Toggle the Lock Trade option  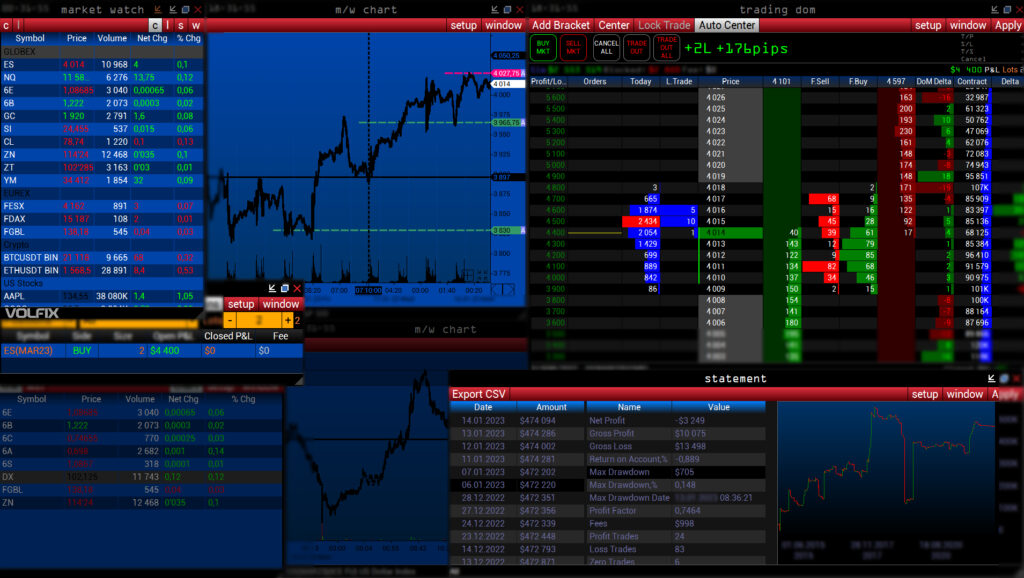pyautogui.click(x=664, y=25)
